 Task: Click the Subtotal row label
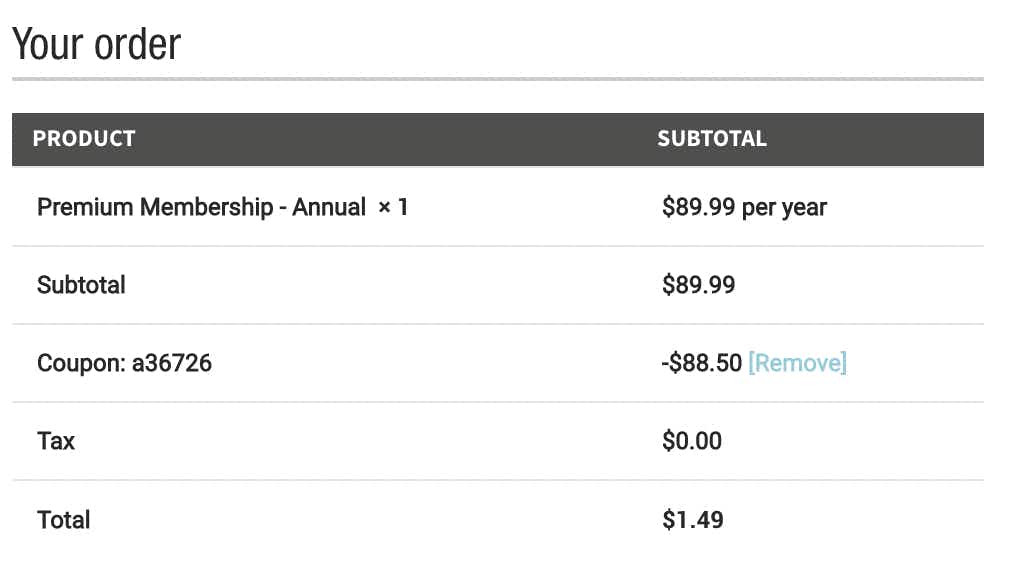[81, 285]
